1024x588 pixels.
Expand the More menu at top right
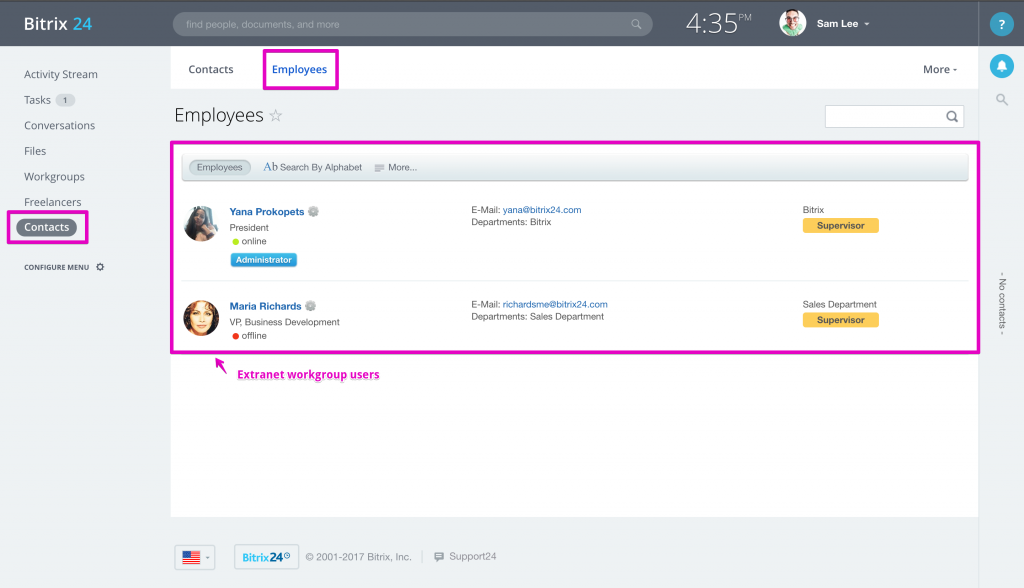click(x=940, y=69)
